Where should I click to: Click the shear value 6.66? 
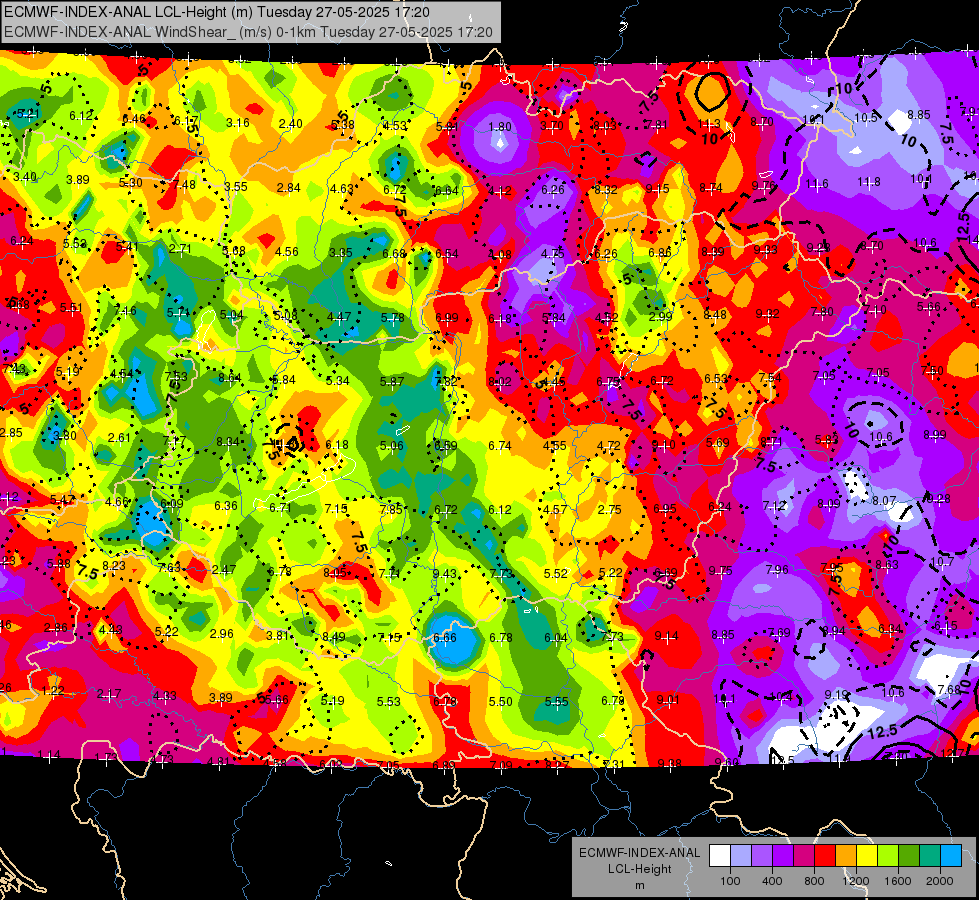[x=445, y=638]
